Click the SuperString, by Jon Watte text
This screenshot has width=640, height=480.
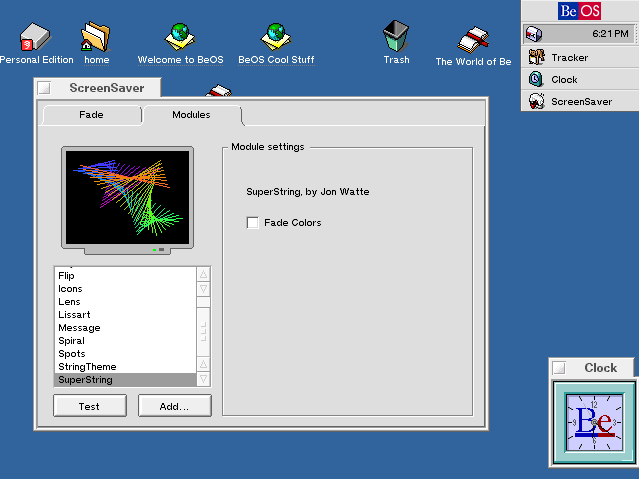308,192
